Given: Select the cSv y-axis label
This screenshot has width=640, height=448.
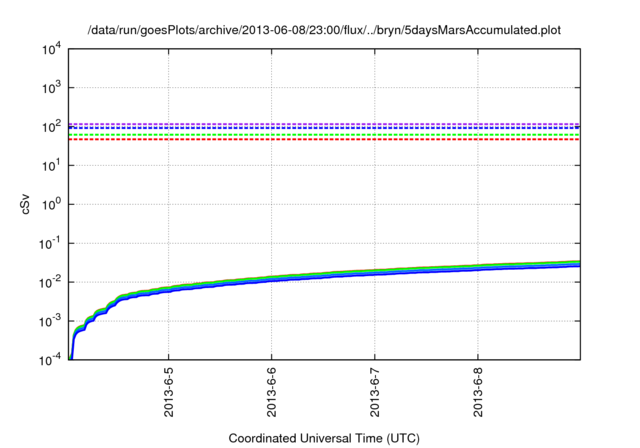Looking at the screenshot, I should [x=25, y=204].
